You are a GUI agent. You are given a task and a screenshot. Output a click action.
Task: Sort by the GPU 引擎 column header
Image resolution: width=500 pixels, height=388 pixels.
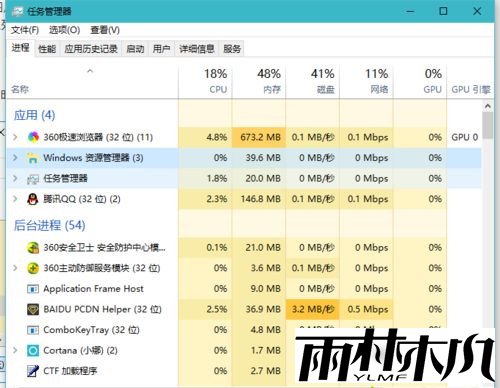(470, 82)
